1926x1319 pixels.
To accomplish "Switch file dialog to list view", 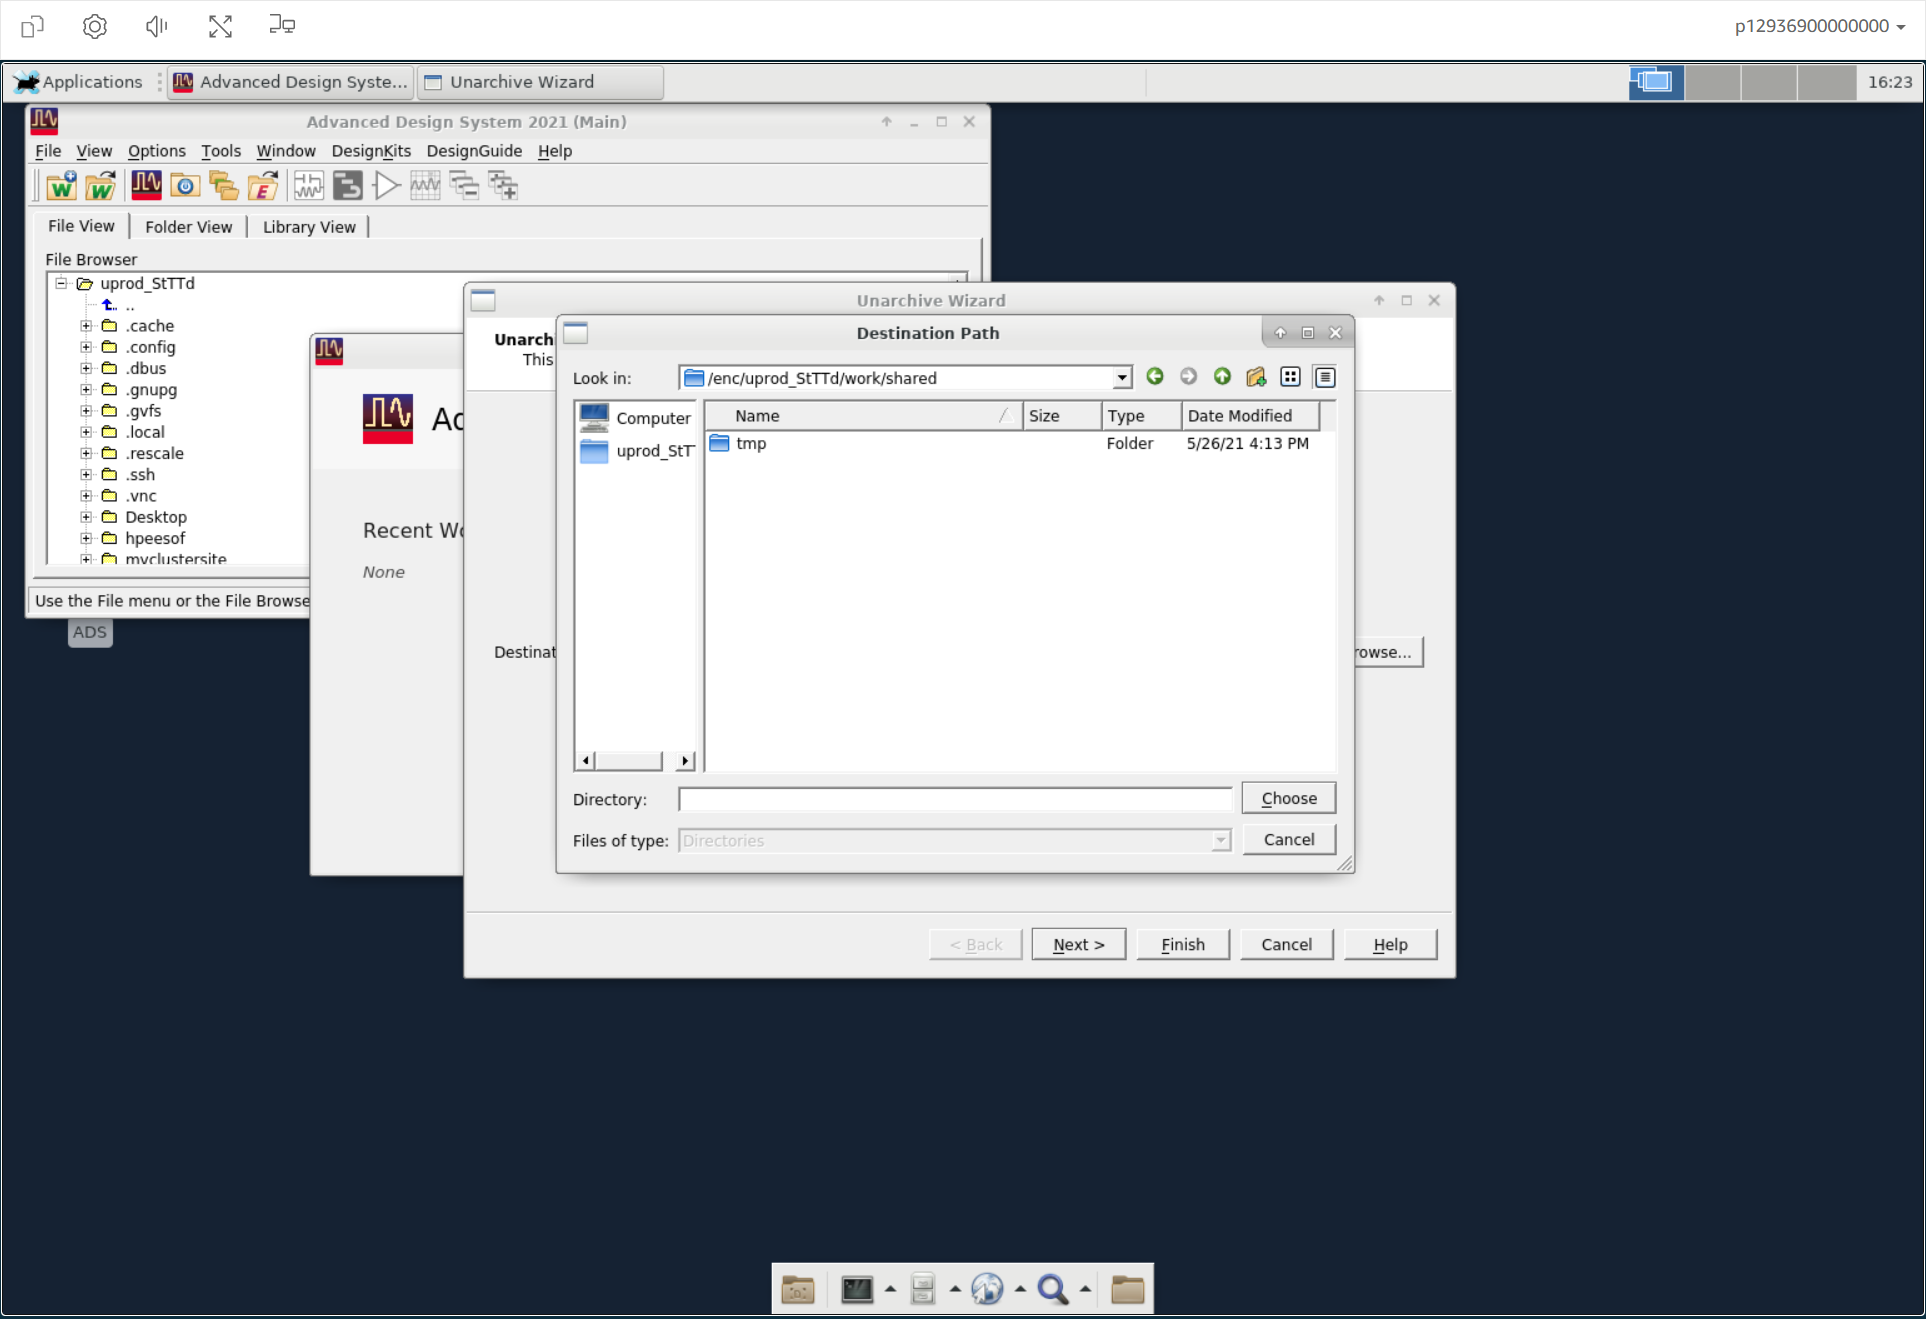I will [x=1290, y=377].
